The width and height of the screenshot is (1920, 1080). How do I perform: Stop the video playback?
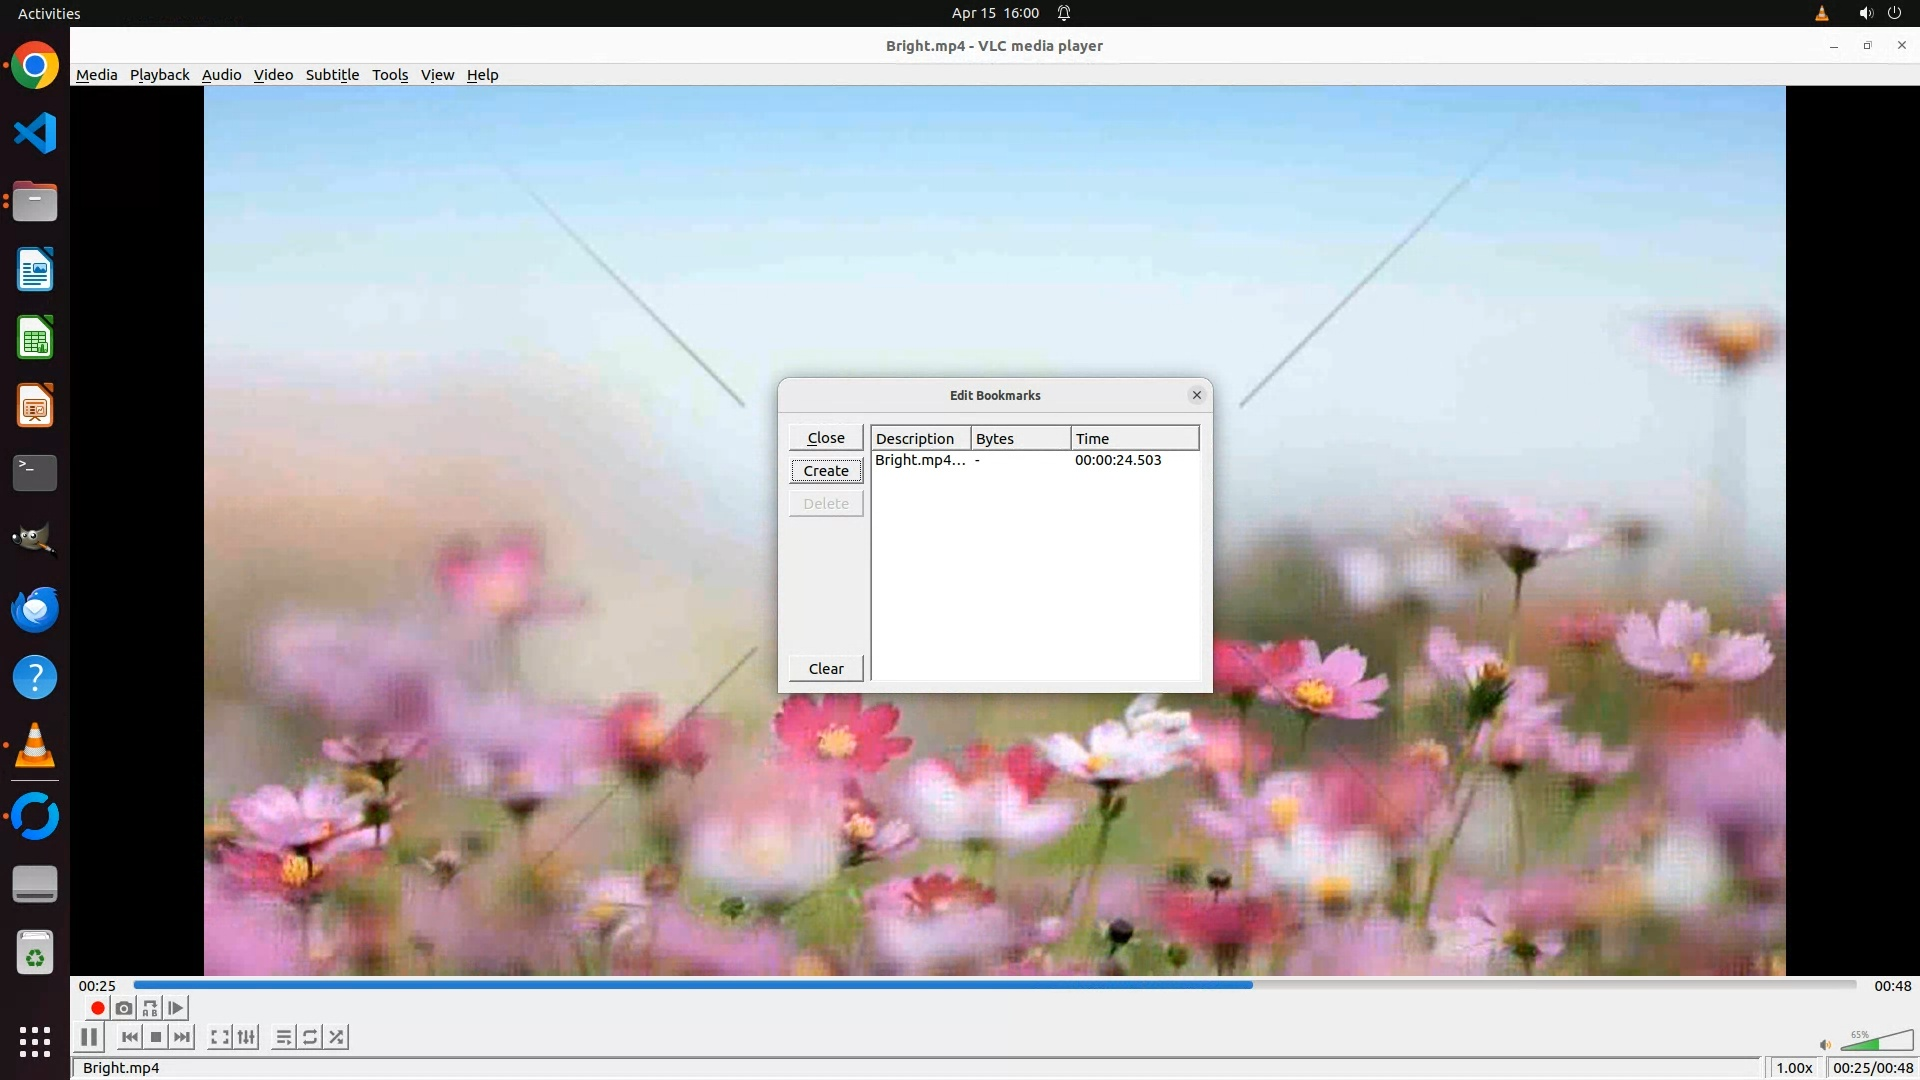156,1037
